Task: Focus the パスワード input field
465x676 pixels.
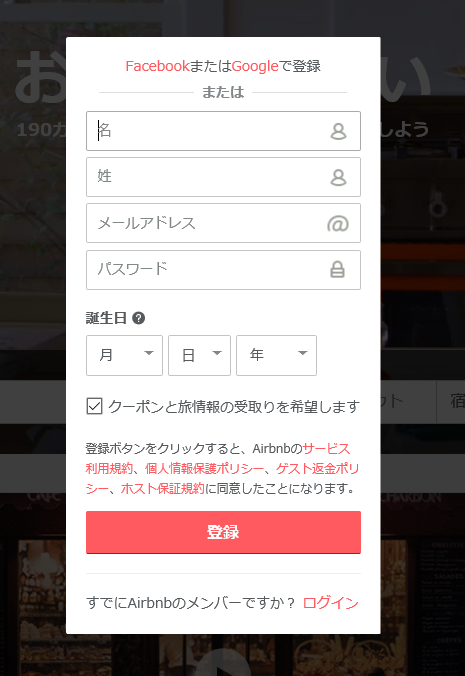Action: pyautogui.click(x=223, y=269)
